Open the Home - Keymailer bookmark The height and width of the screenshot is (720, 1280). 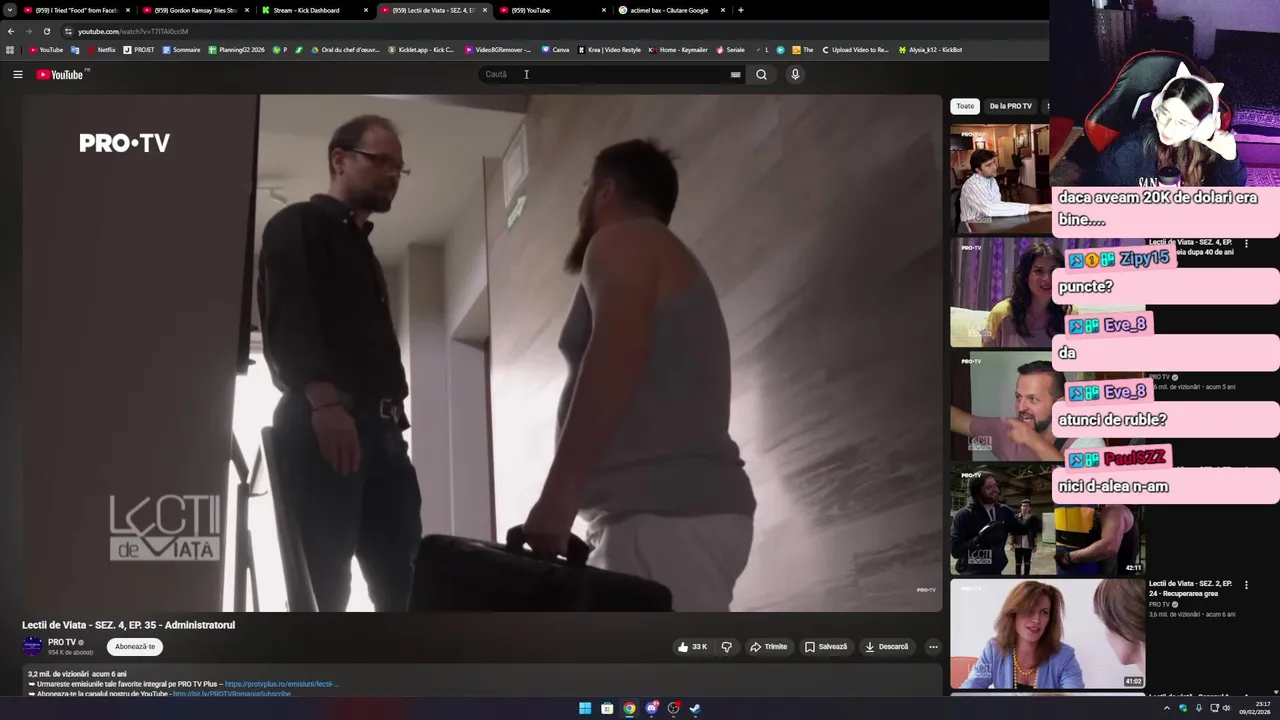pos(678,49)
